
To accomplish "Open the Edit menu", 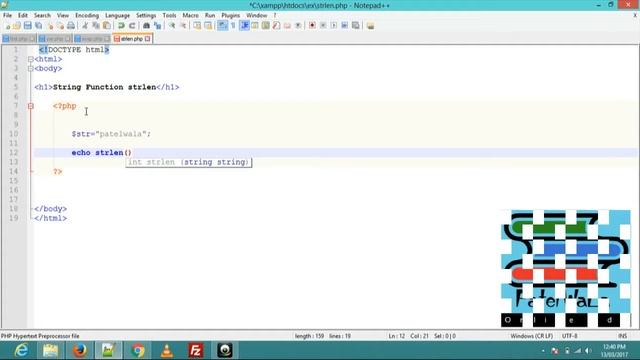I will pyautogui.click(x=23, y=15).
